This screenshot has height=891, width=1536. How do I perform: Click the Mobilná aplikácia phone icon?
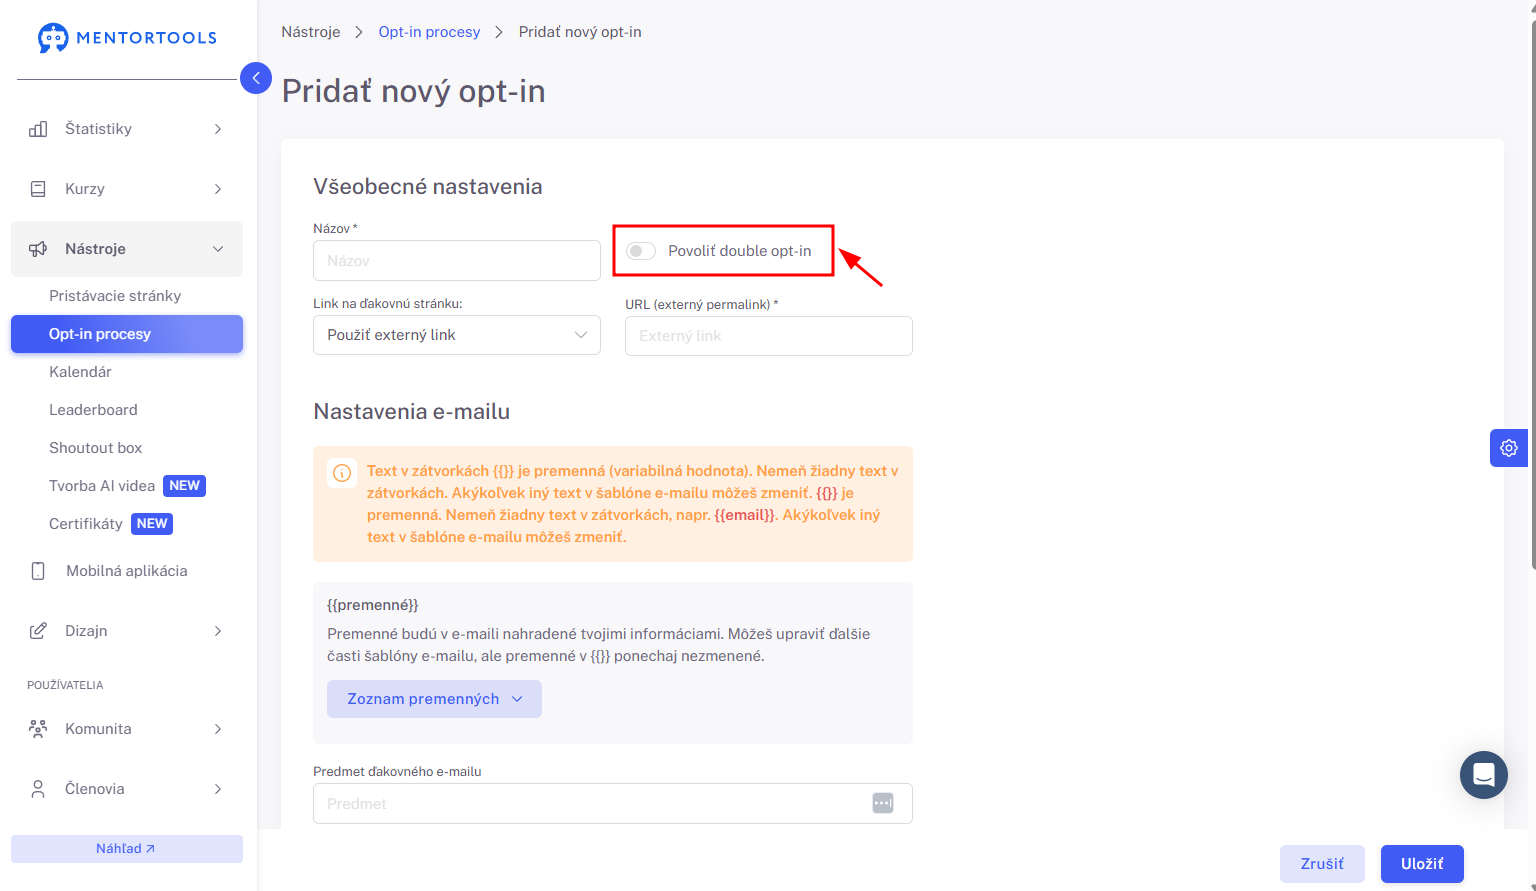coord(38,571)
